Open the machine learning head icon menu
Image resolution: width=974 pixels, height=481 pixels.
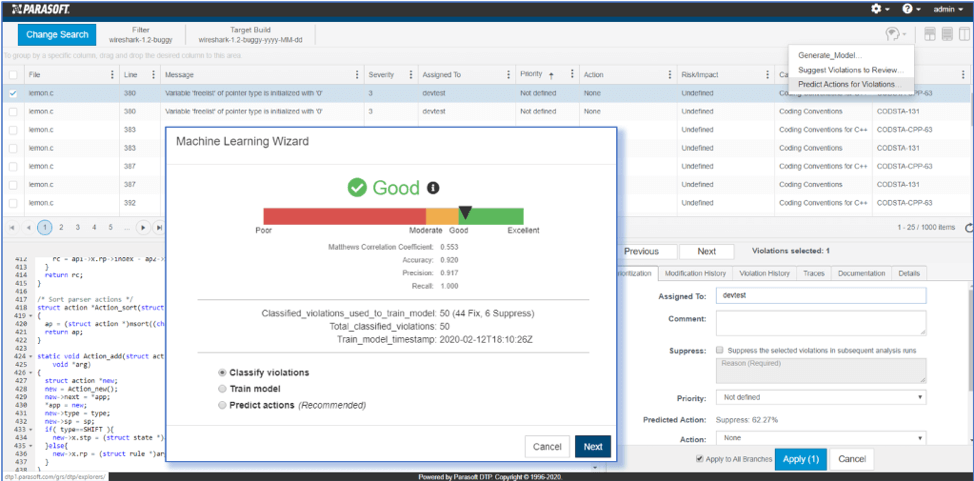[x=895, y=34]
